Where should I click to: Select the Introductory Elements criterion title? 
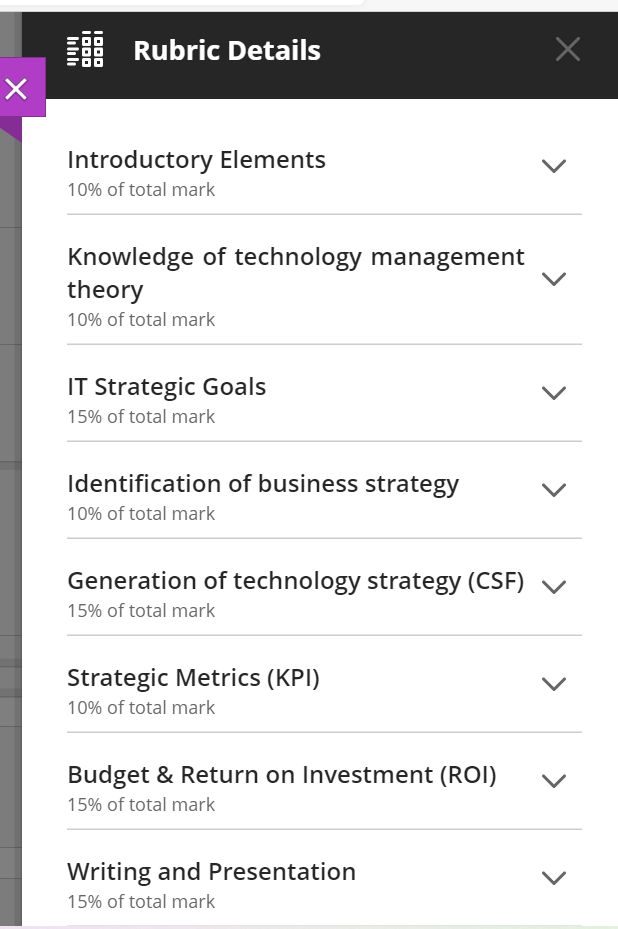[196, 160]
